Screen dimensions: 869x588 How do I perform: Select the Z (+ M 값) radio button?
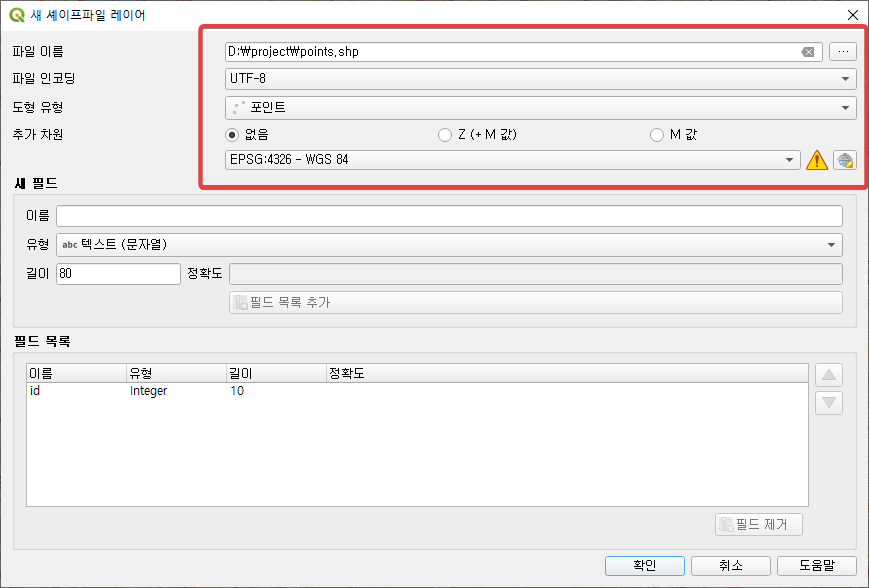pyautogui.click(x=445, y=134)
